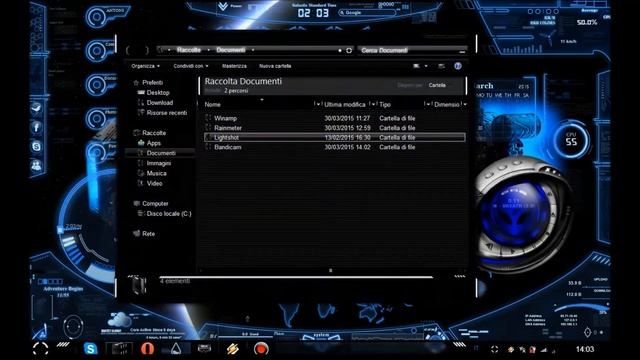Image resolution: width=640 pixels, height=360 pixels.
Task: Select the Lightshot folder row
Action: [x=334, y=138]
